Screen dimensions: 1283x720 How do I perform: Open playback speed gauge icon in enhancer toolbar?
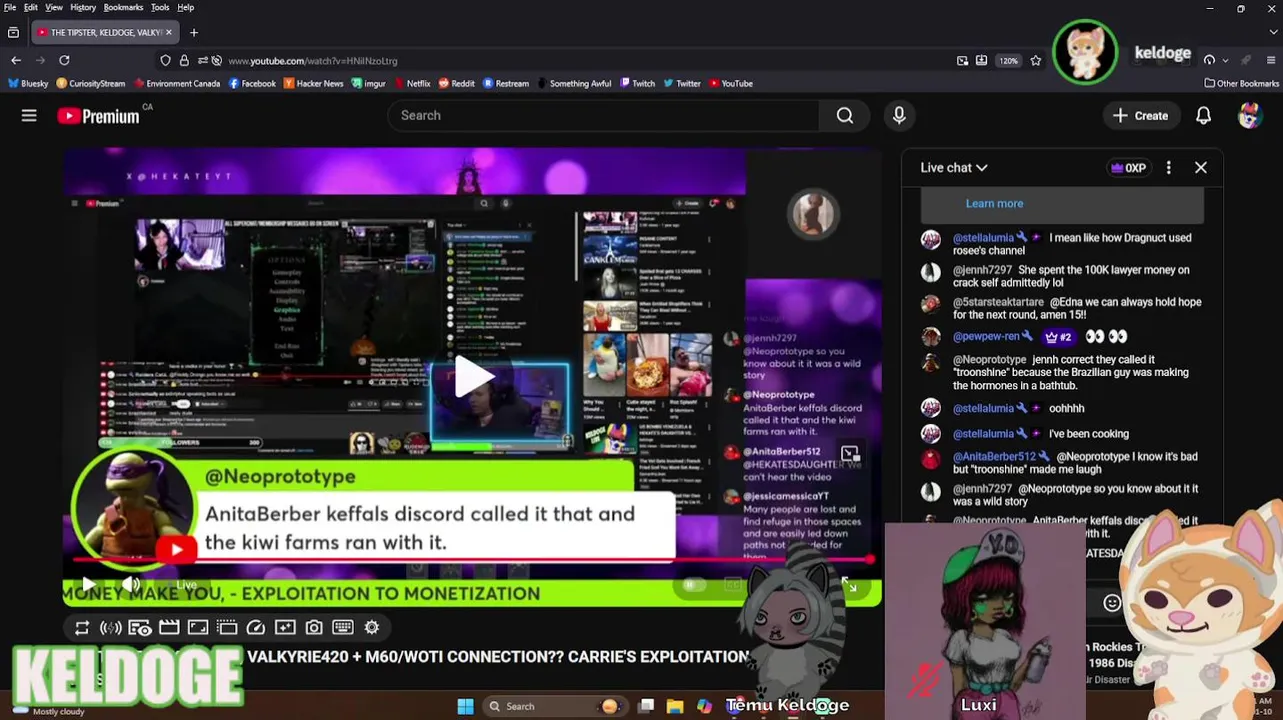(256, 628)
